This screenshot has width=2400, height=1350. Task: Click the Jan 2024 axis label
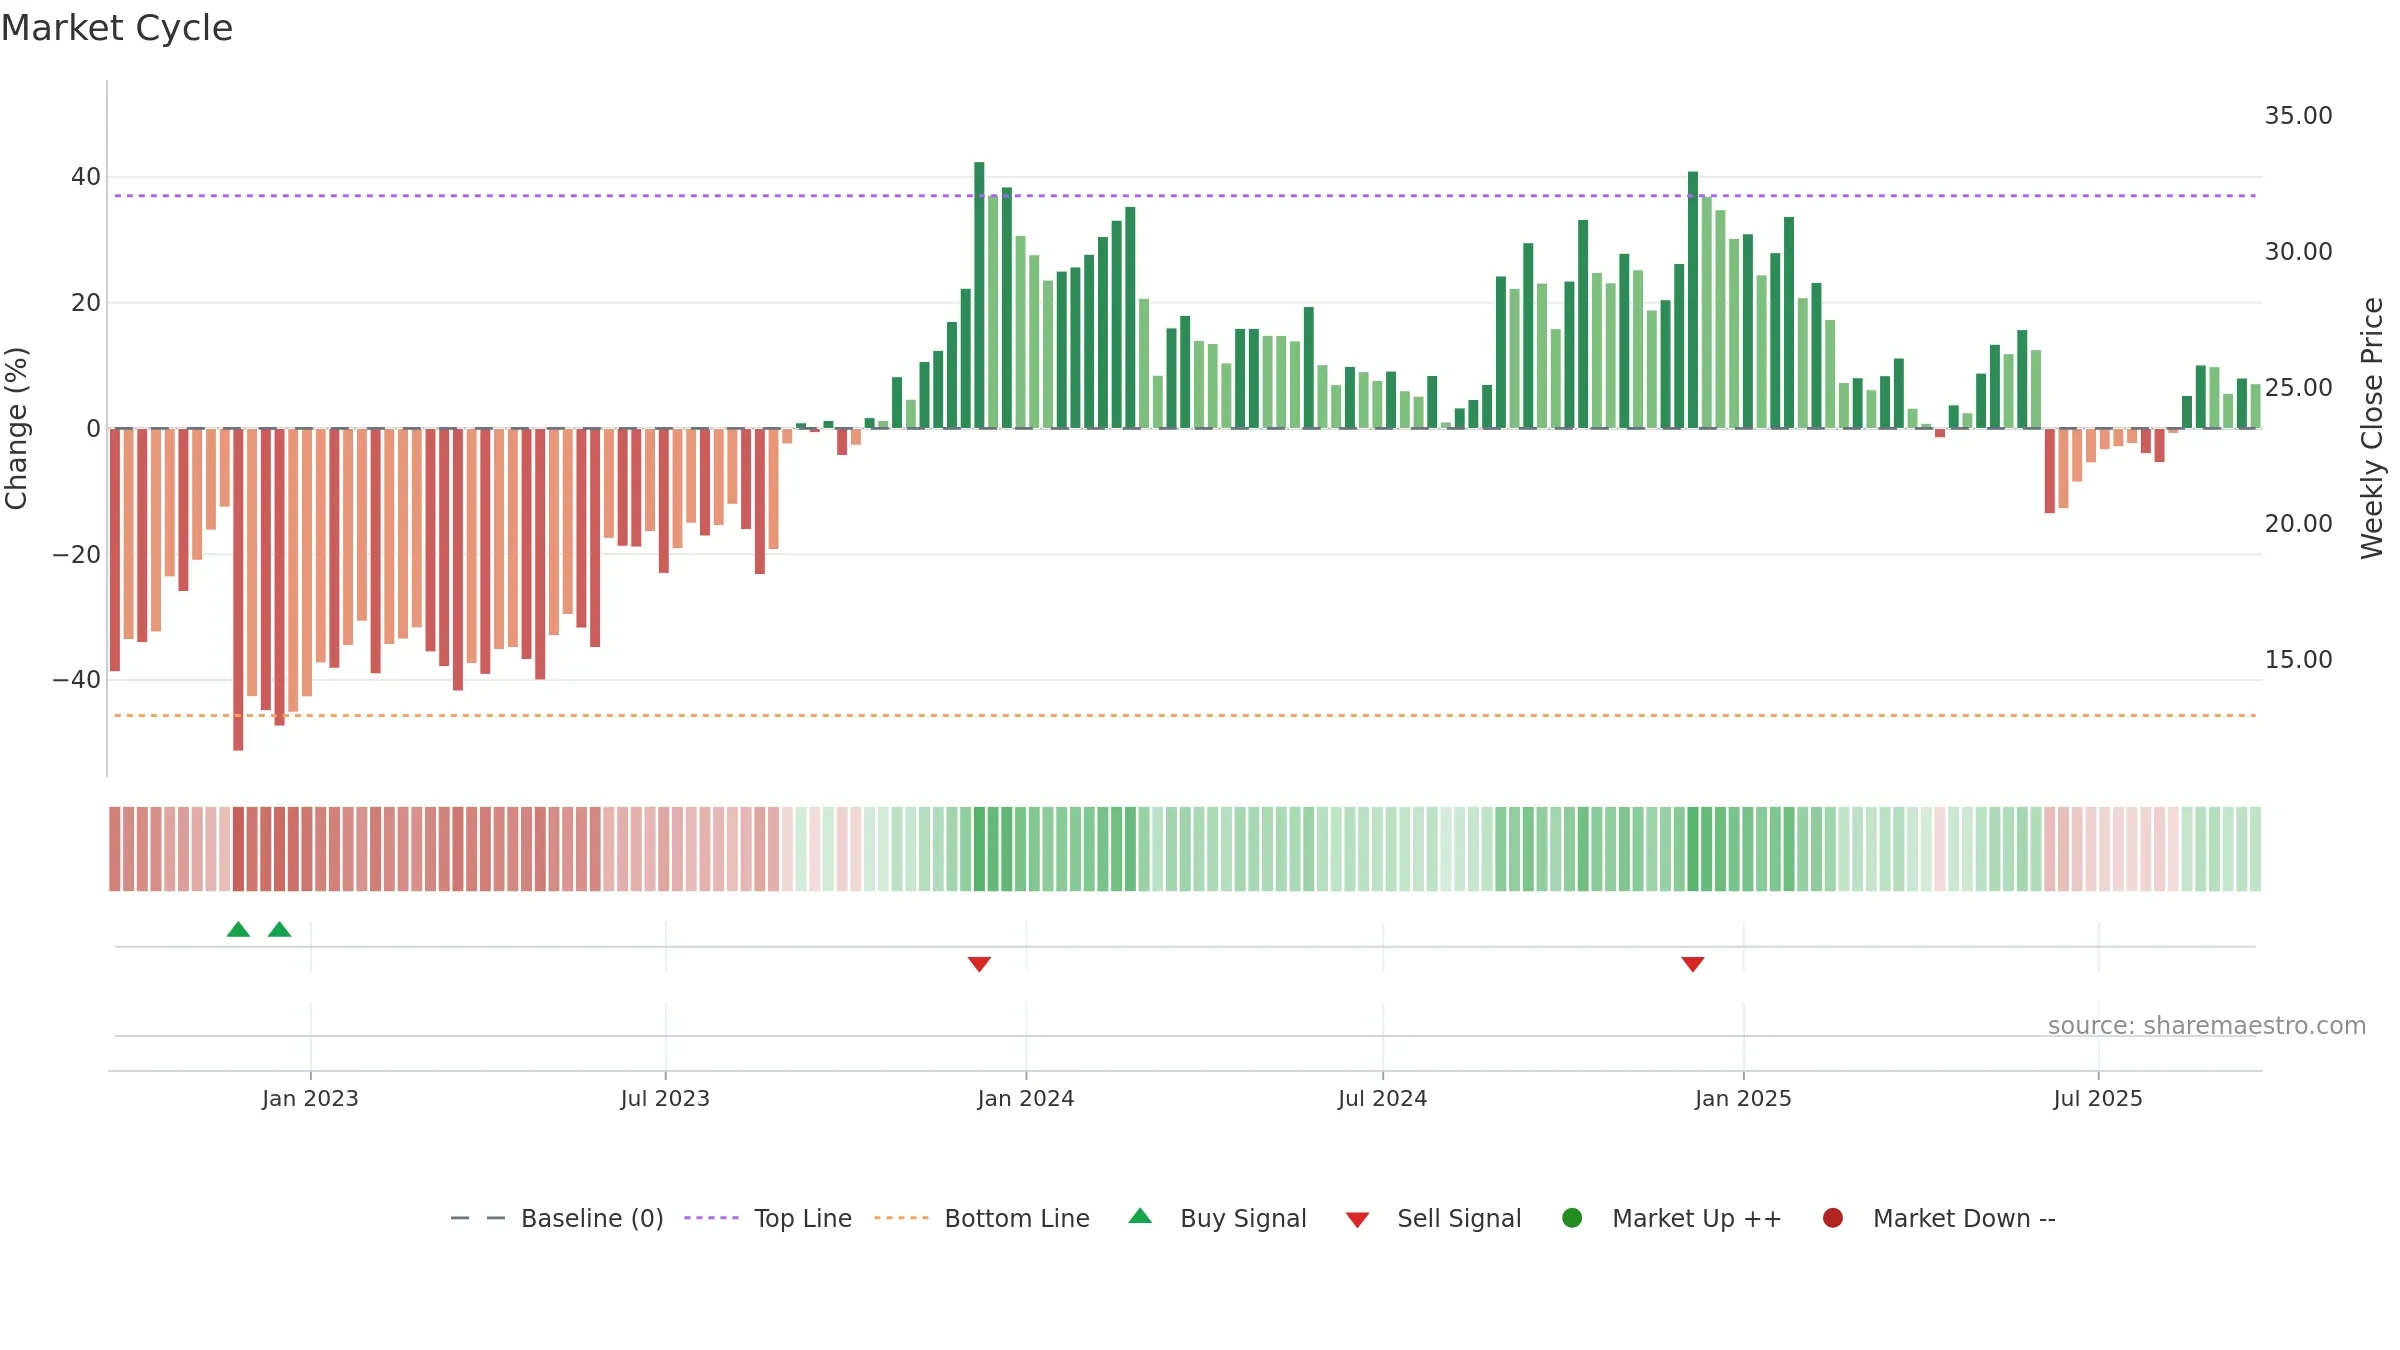(x=1026, y=1098)
